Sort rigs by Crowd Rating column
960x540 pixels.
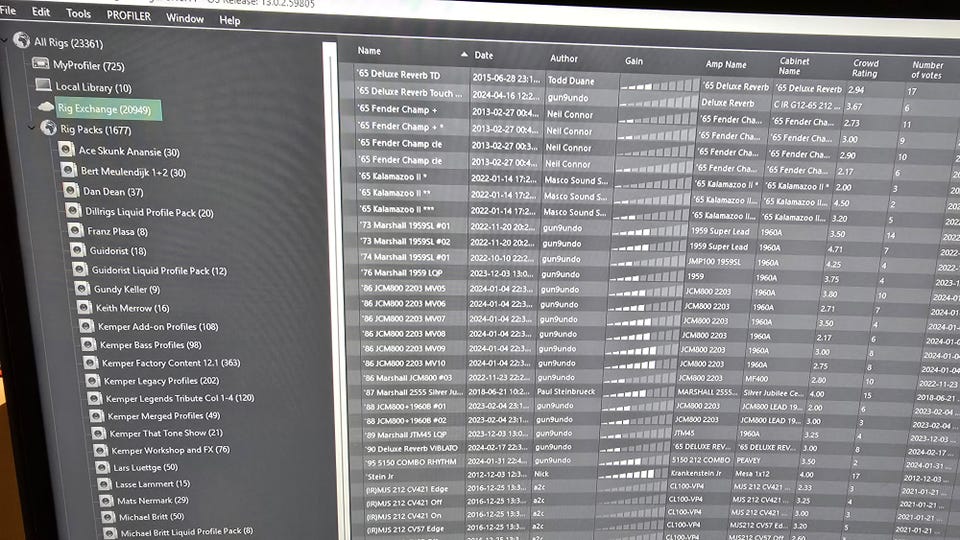click(x=865, y=67)
